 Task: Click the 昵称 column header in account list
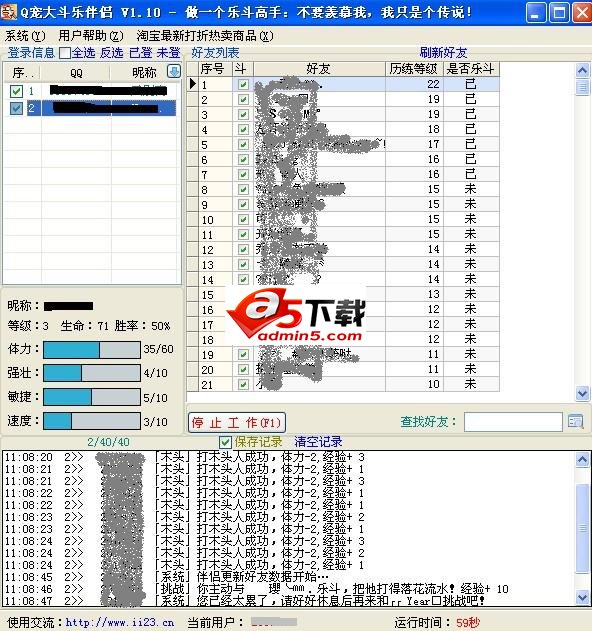(x=144, y=73)
